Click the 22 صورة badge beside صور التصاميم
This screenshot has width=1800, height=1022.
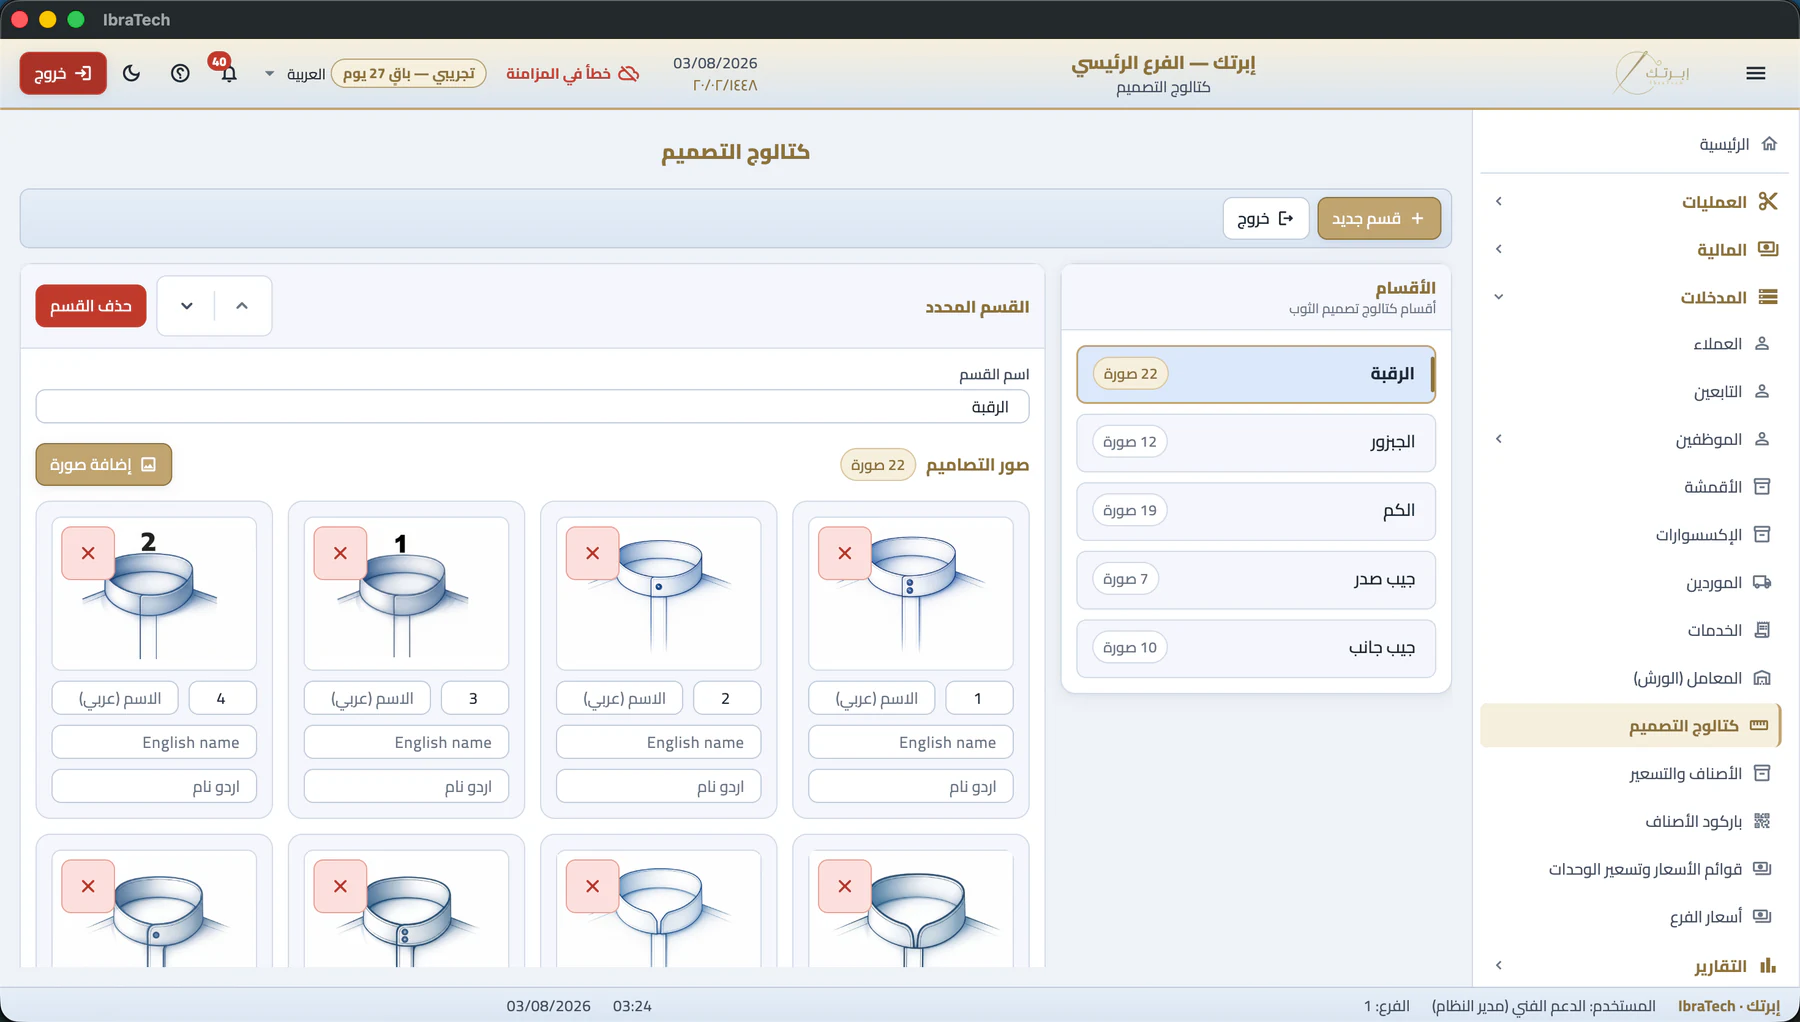pyautogui.click(x=878, y=465)
